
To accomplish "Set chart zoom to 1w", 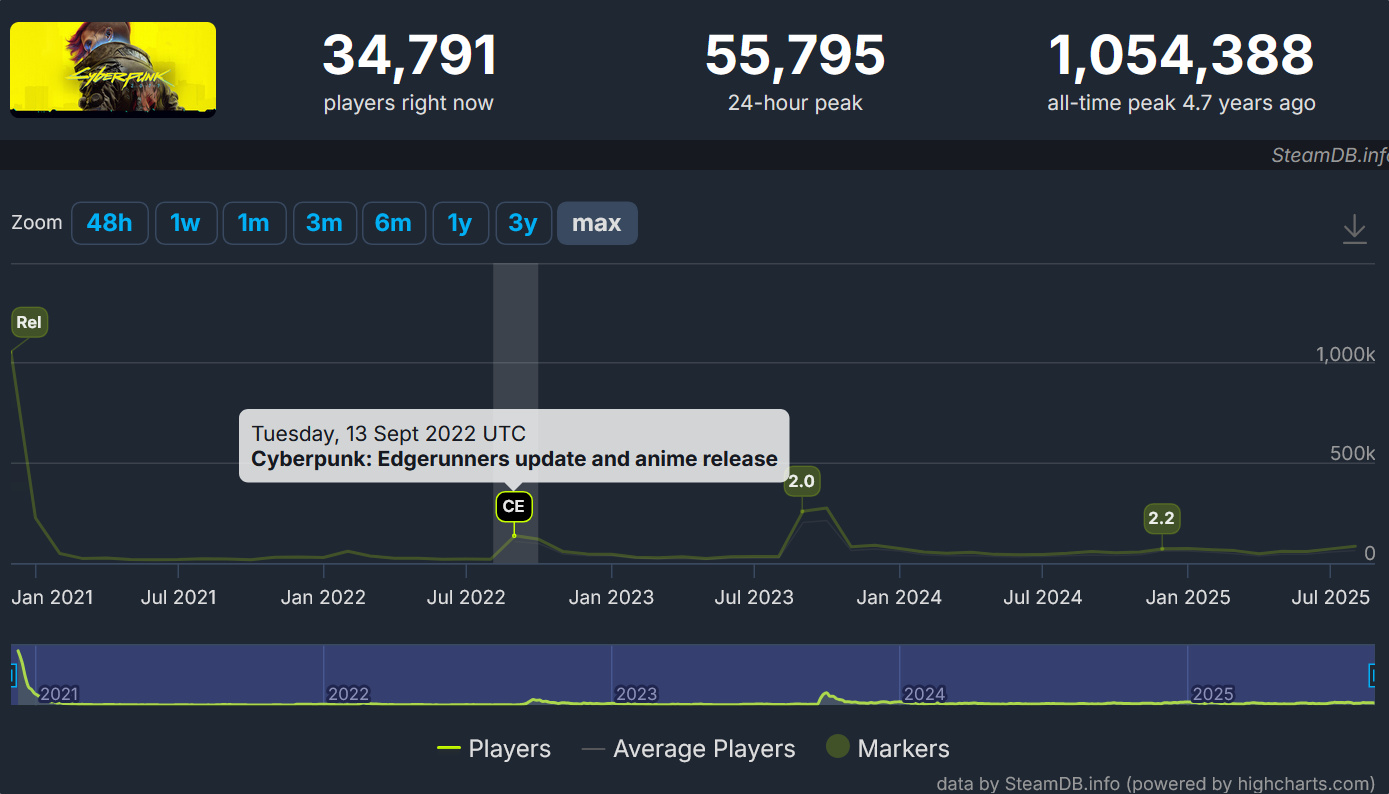I will [x=186, y=223].
